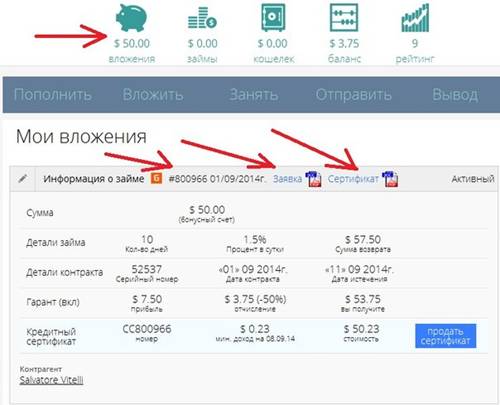Click the piggy bank investments icon
The width and height of the screenshot is (500, 405).
(131, 18)
